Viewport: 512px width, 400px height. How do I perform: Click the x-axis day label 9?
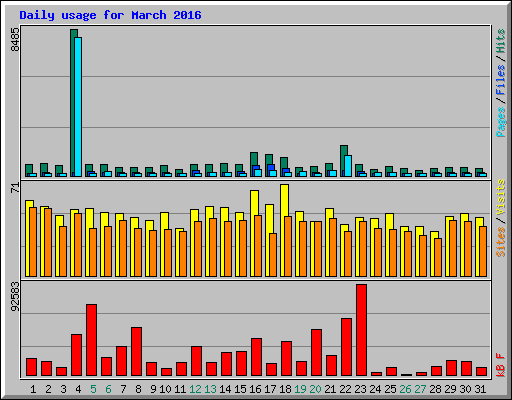[153, 389]
